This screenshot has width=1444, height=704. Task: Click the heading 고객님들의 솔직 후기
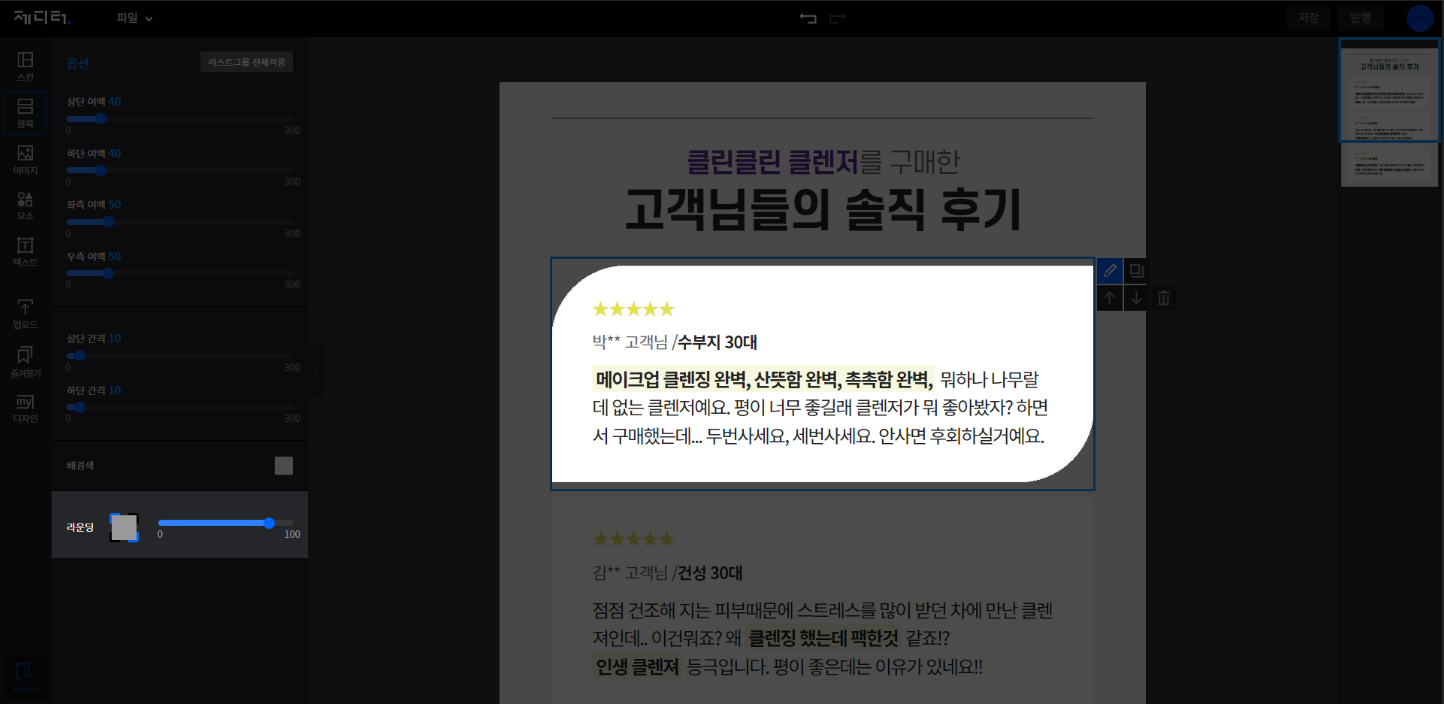[822, 209]
